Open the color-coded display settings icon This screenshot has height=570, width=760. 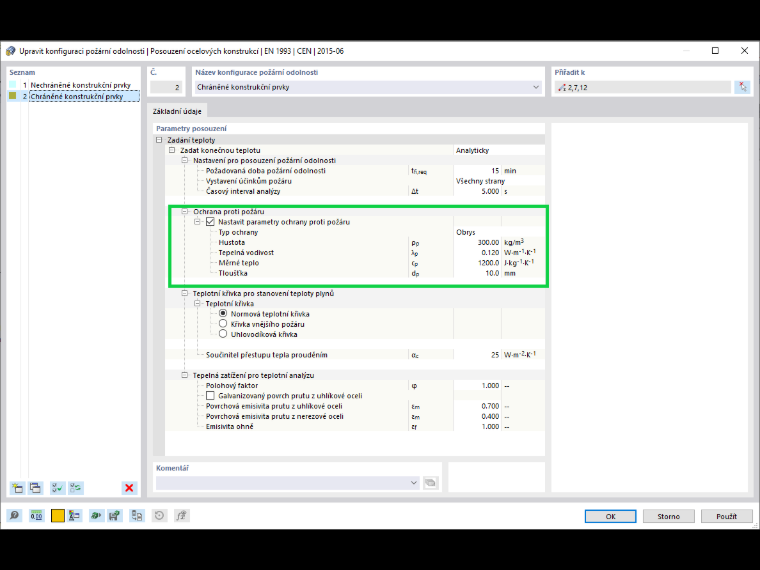pos(74,516)
